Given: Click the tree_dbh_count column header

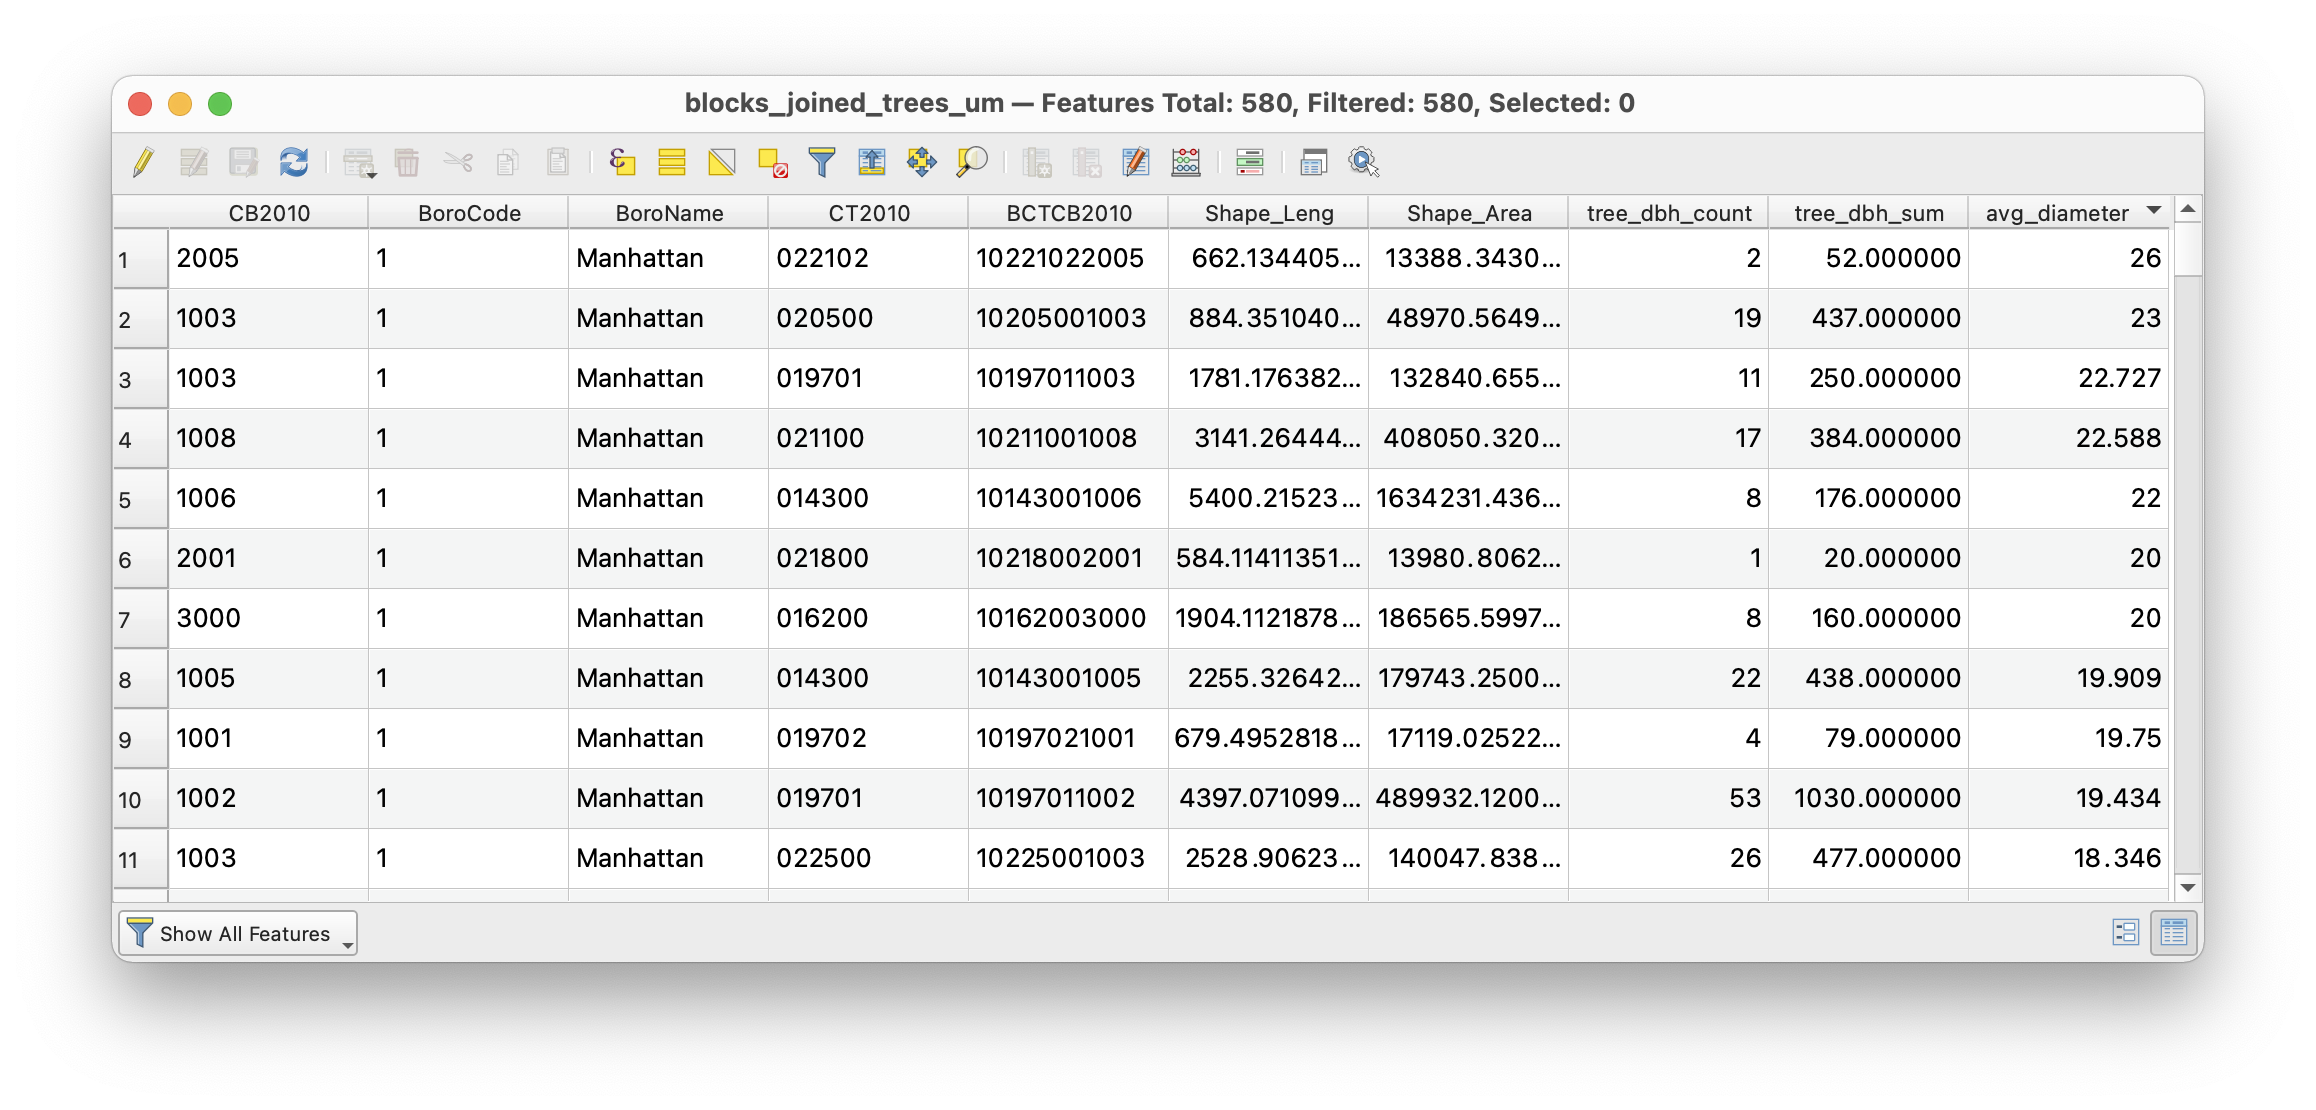Looking at the screenshot, I should tap(1668, 213).
